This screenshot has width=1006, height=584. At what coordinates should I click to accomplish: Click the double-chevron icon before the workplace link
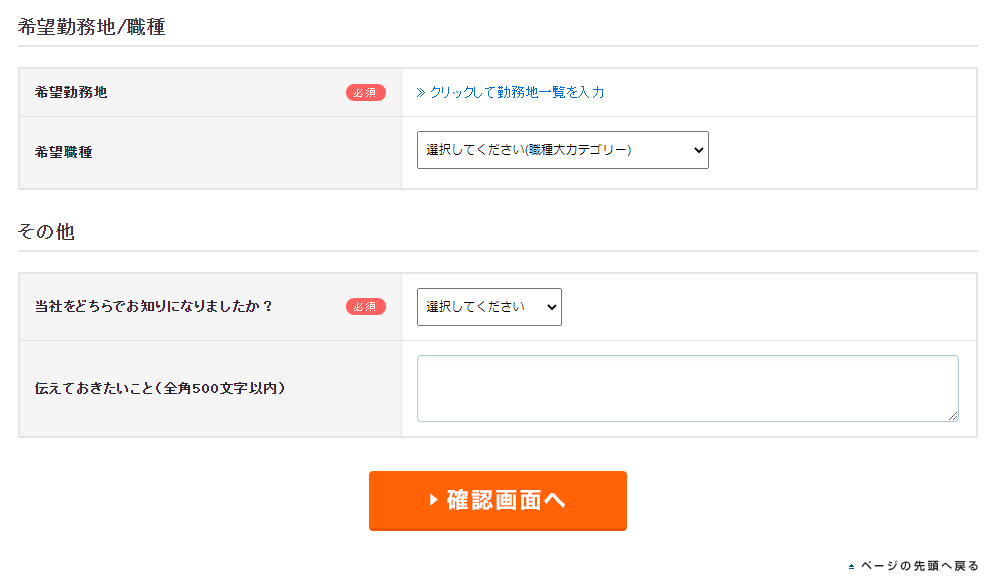tap(421, 92)
